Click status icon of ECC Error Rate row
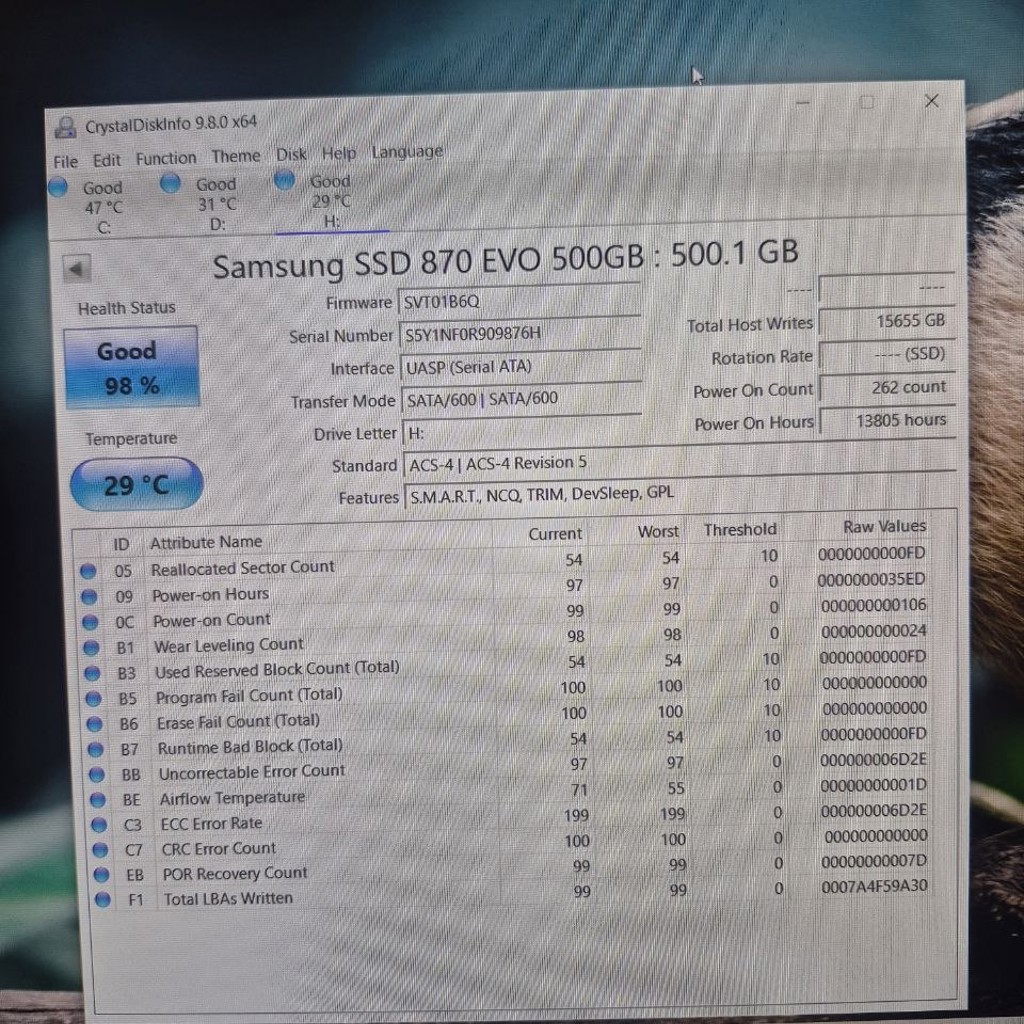This screenshot has height=1024, width=1024. click(x=99, y=825)
